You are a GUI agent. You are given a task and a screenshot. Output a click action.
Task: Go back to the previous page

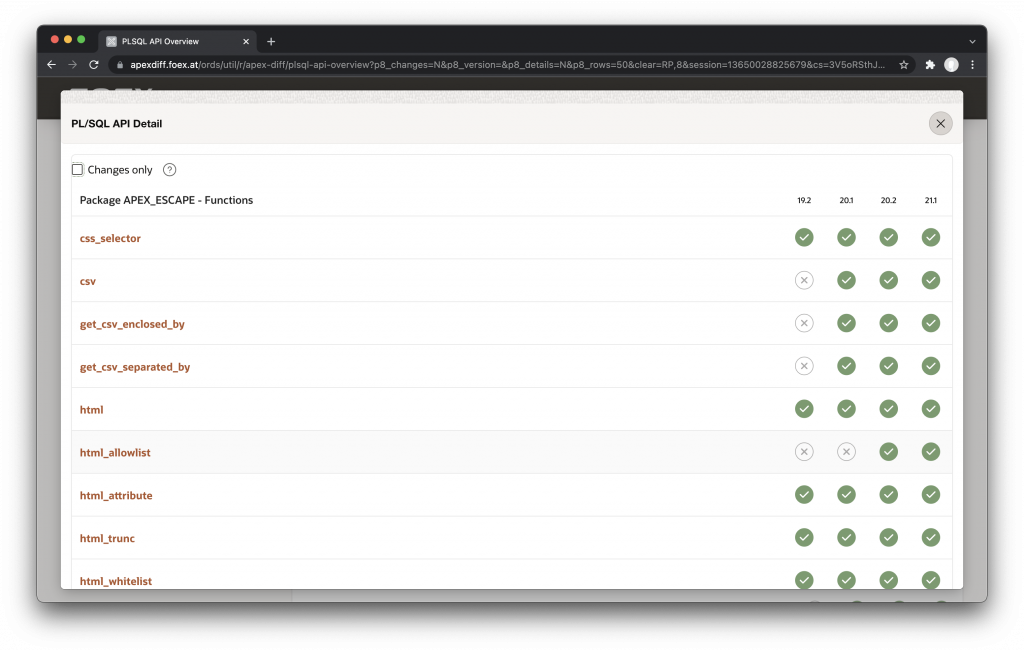[x=52, y=65]
